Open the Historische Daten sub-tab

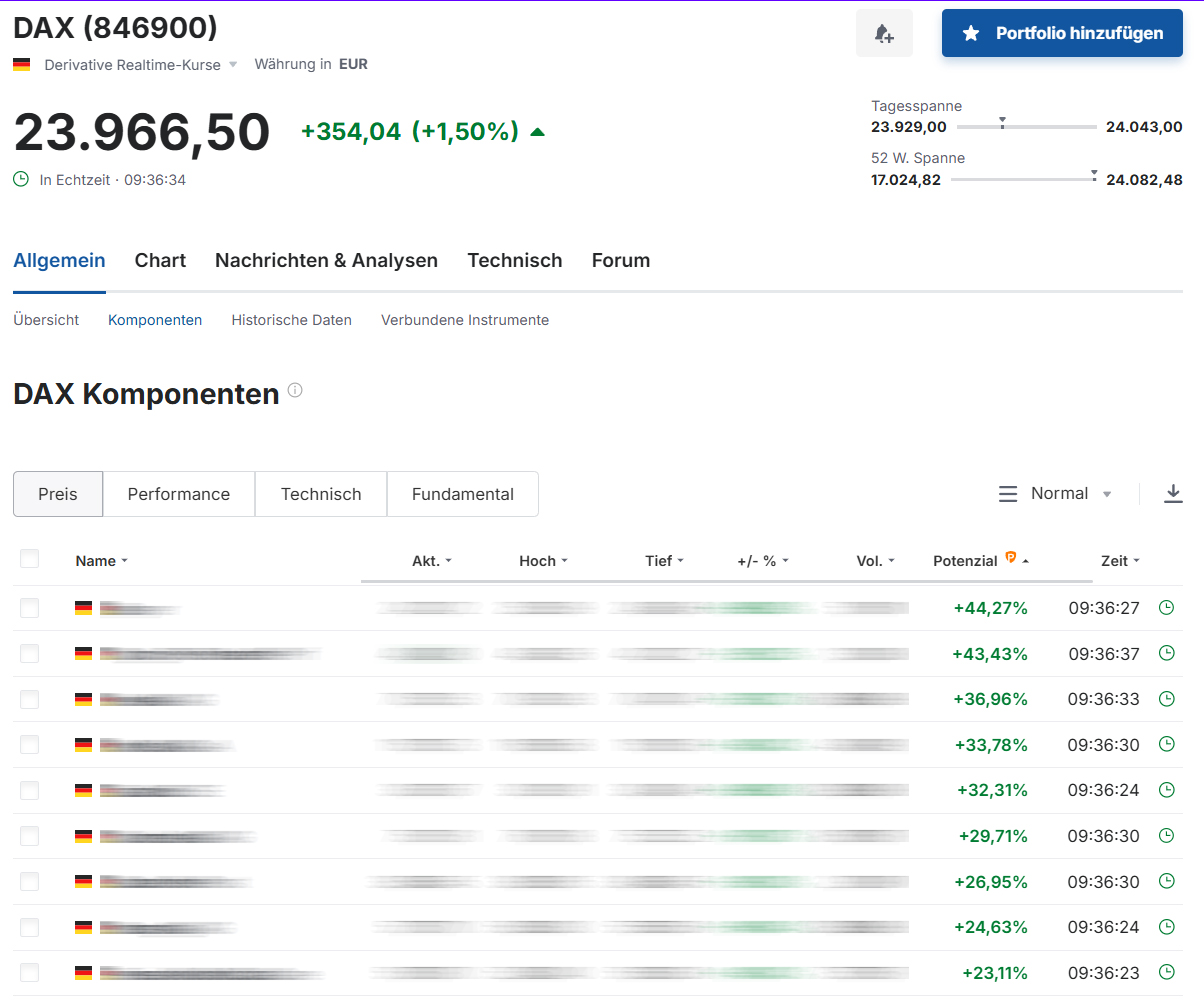tap(292, 320)
